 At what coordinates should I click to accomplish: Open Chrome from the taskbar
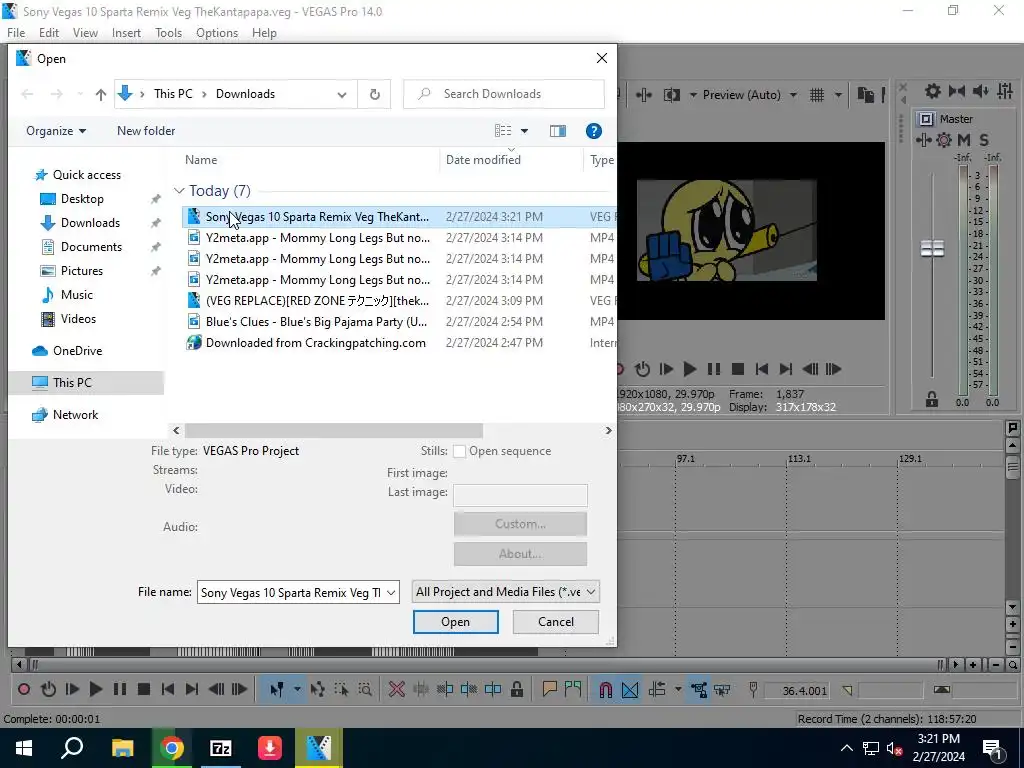pos(172,748)
